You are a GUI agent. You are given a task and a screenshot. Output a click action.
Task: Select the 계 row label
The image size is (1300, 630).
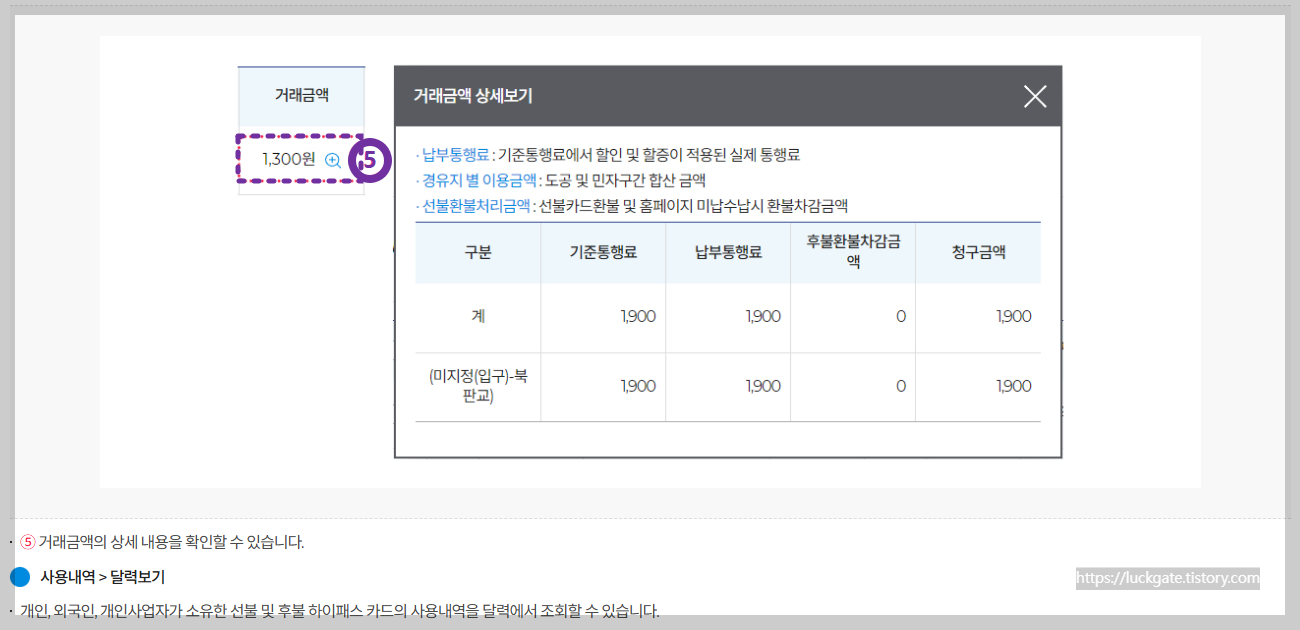click(x=478, y=317)
